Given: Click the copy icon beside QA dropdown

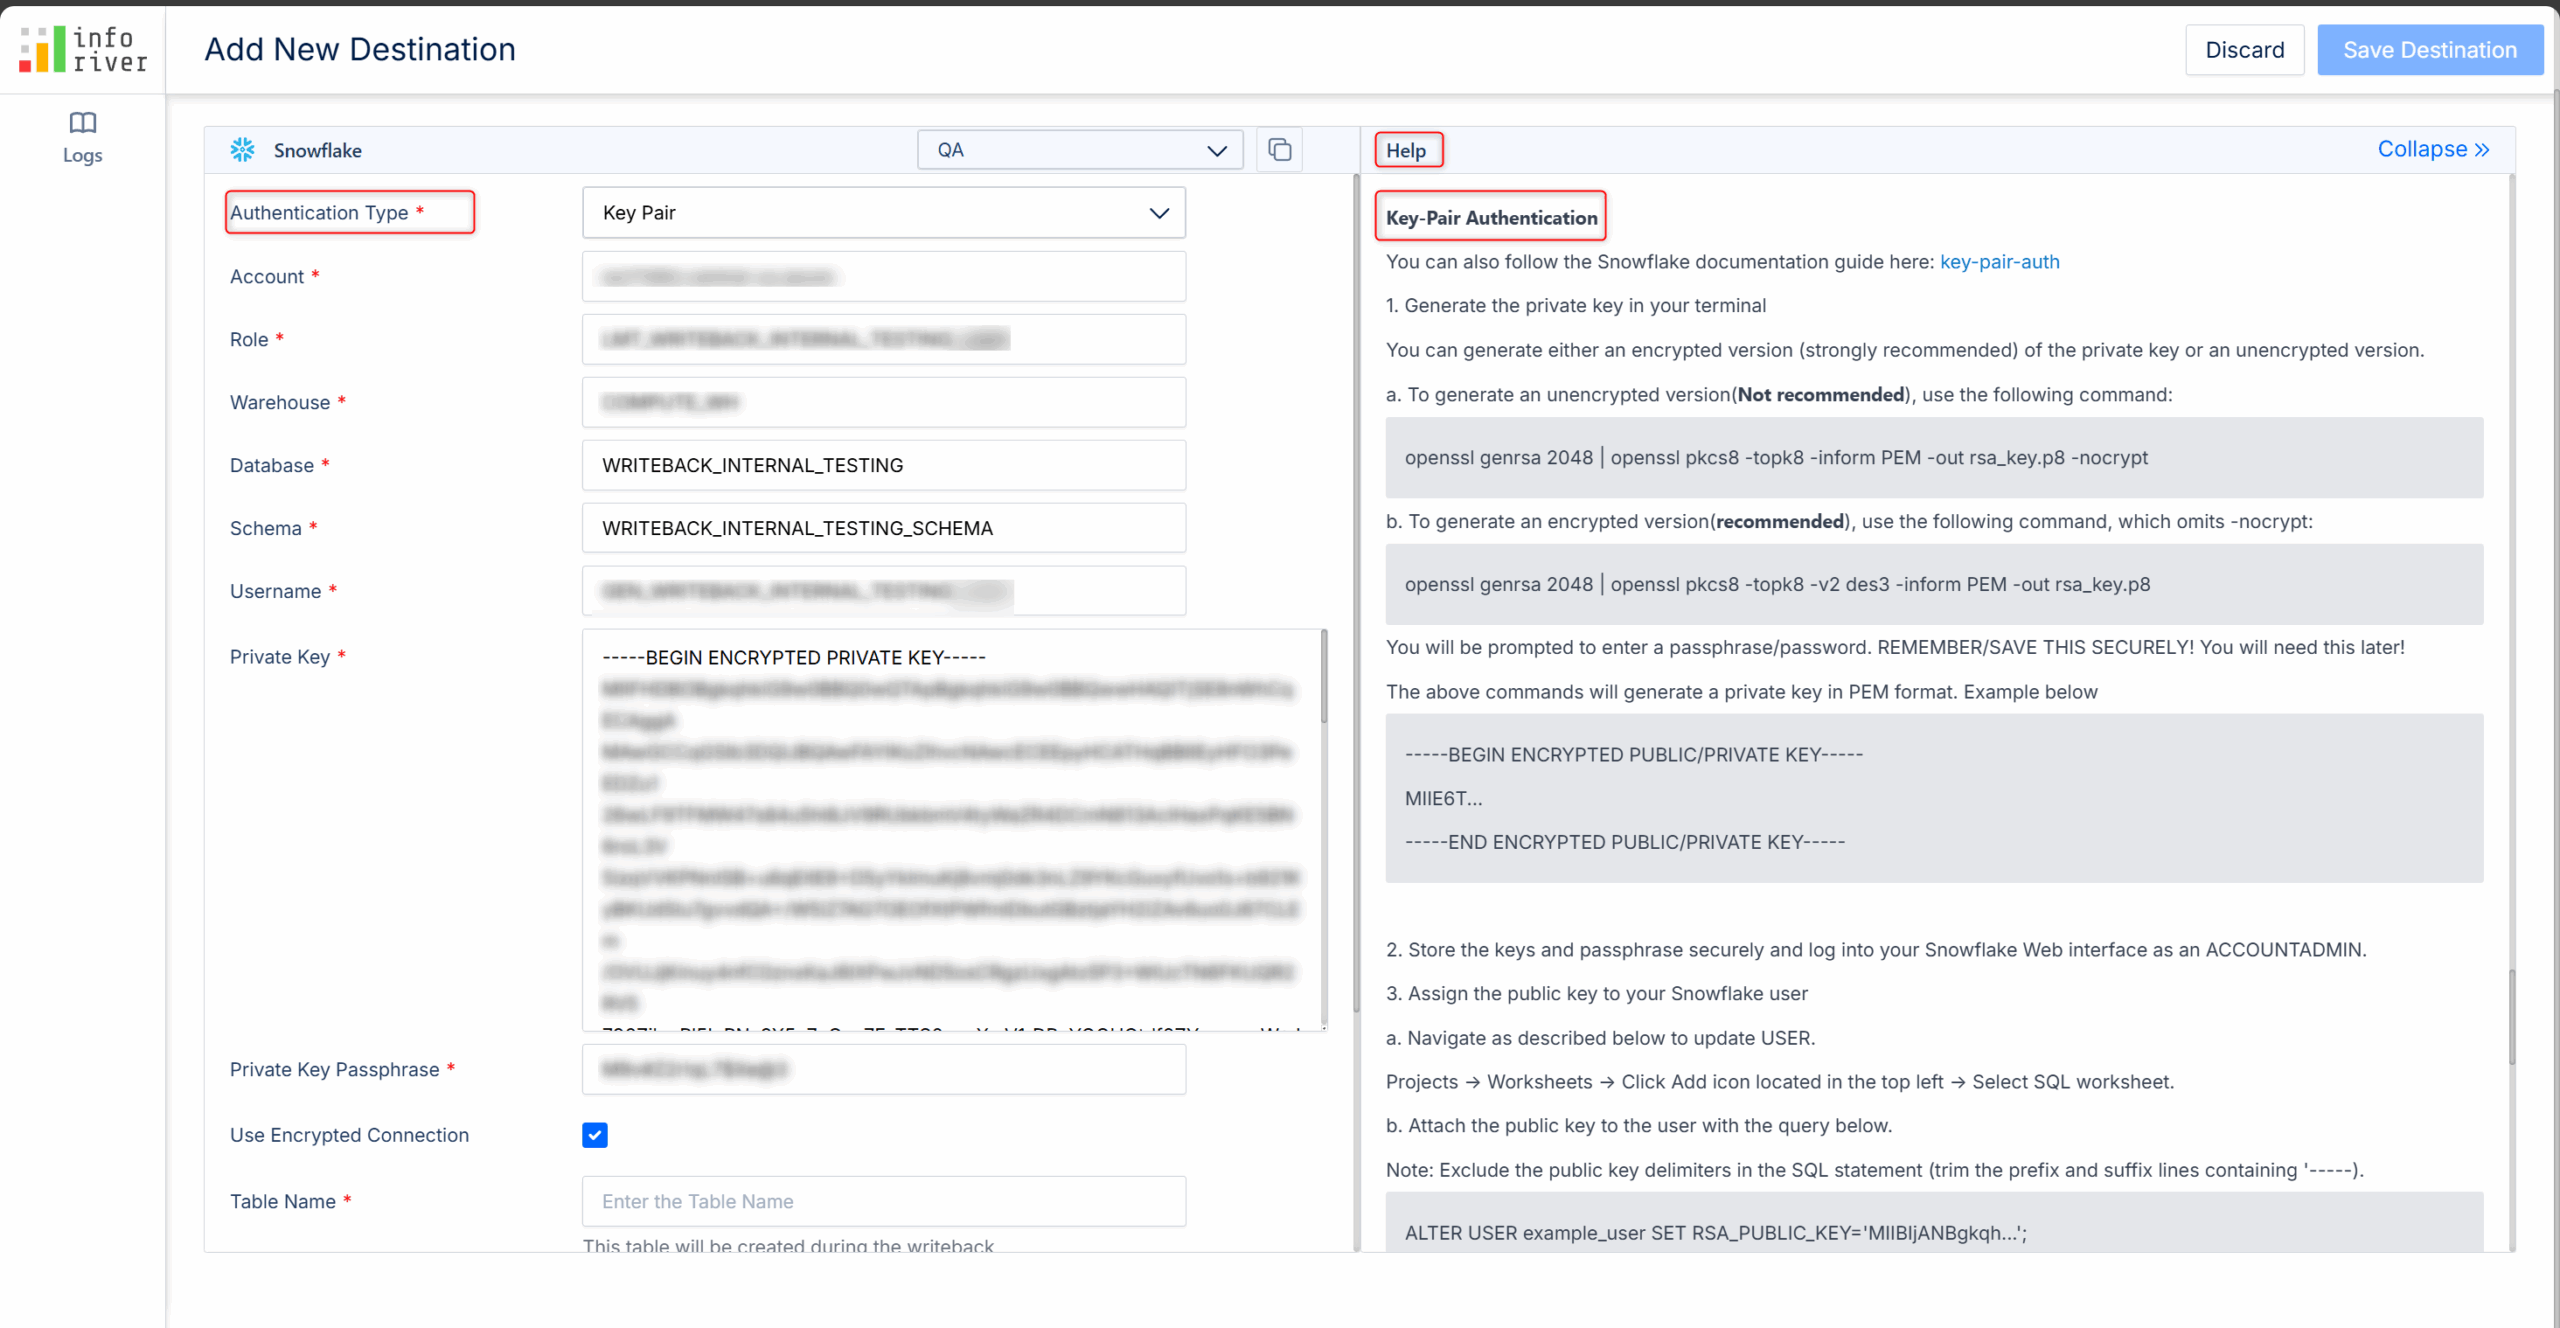Looking at the screenshot, I should point(1279,150).
